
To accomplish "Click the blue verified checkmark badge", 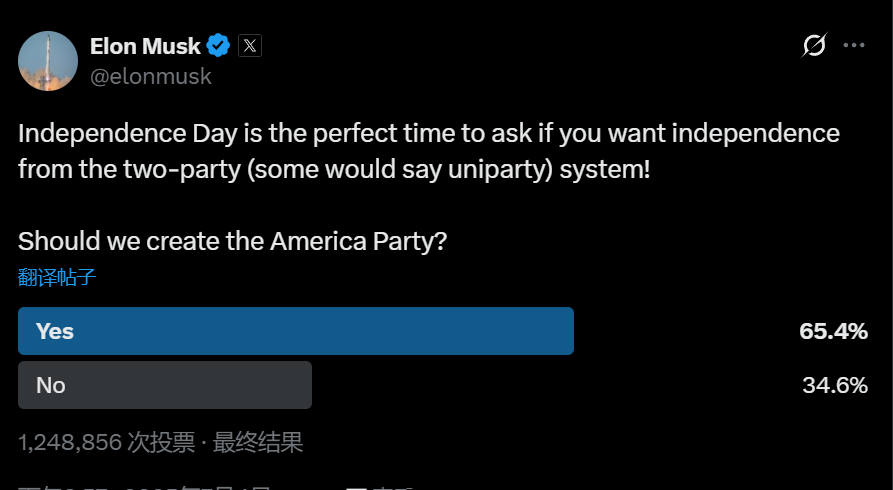I will tap(218, 46).
